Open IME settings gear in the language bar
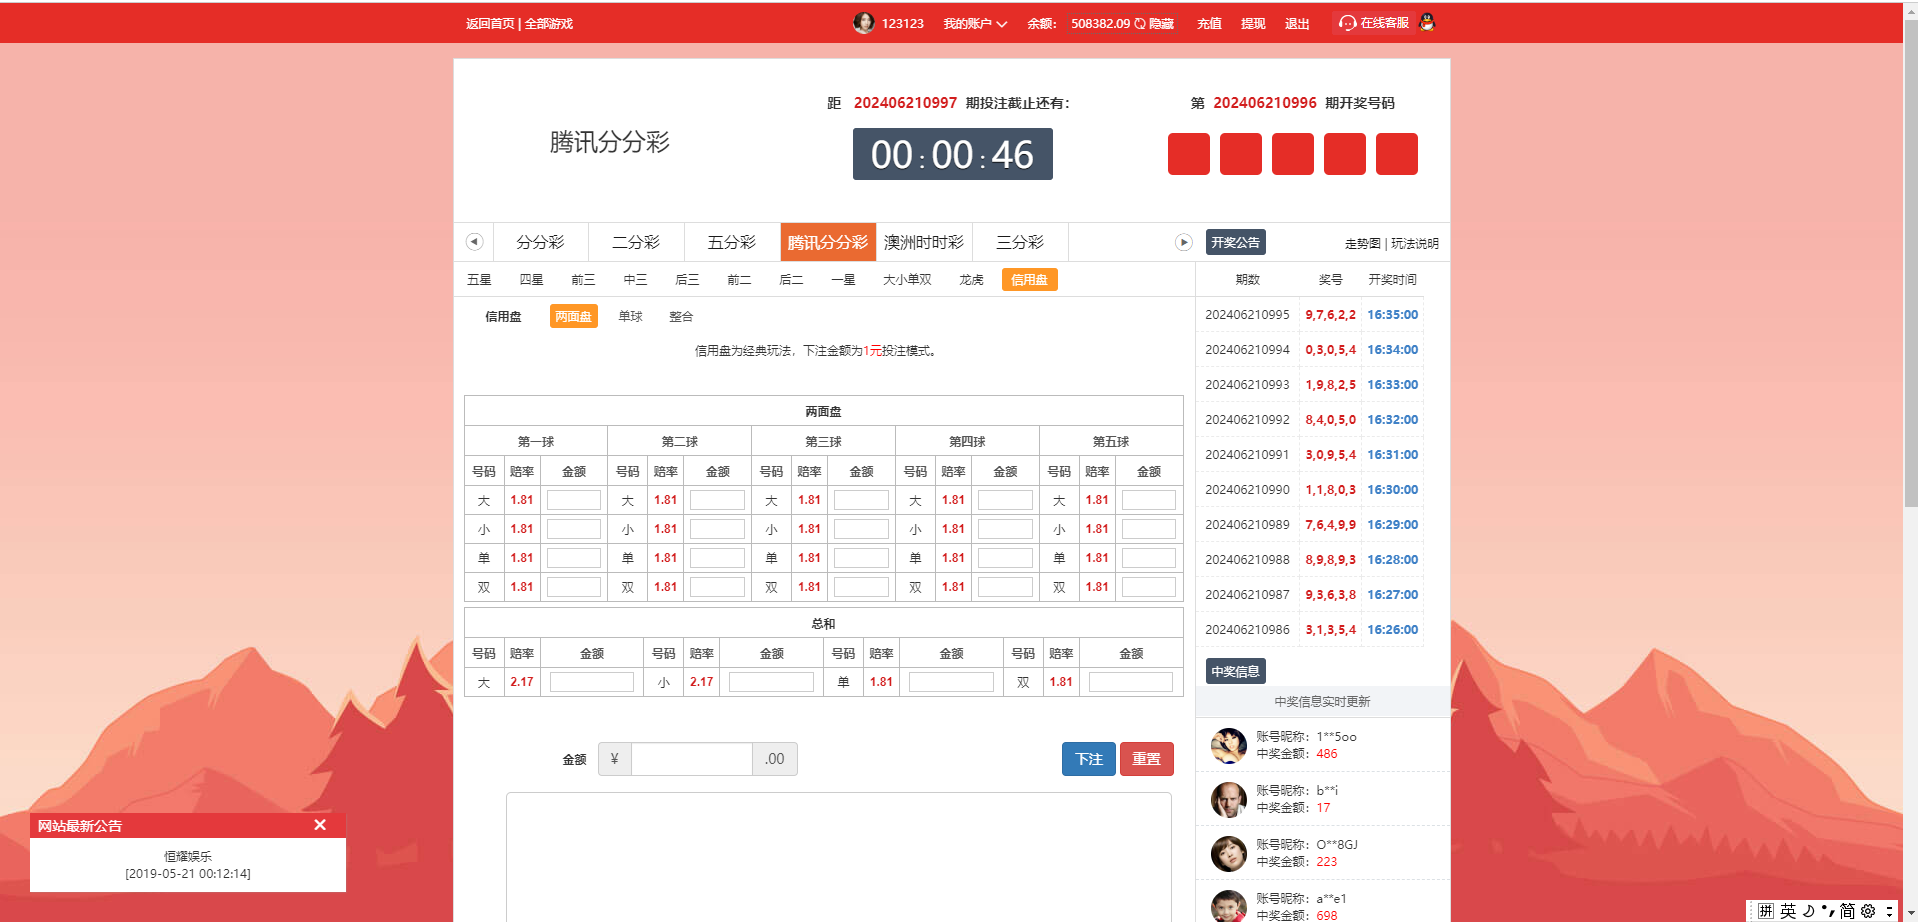Screen dimensions: 1918x922 coord(1867,911)
